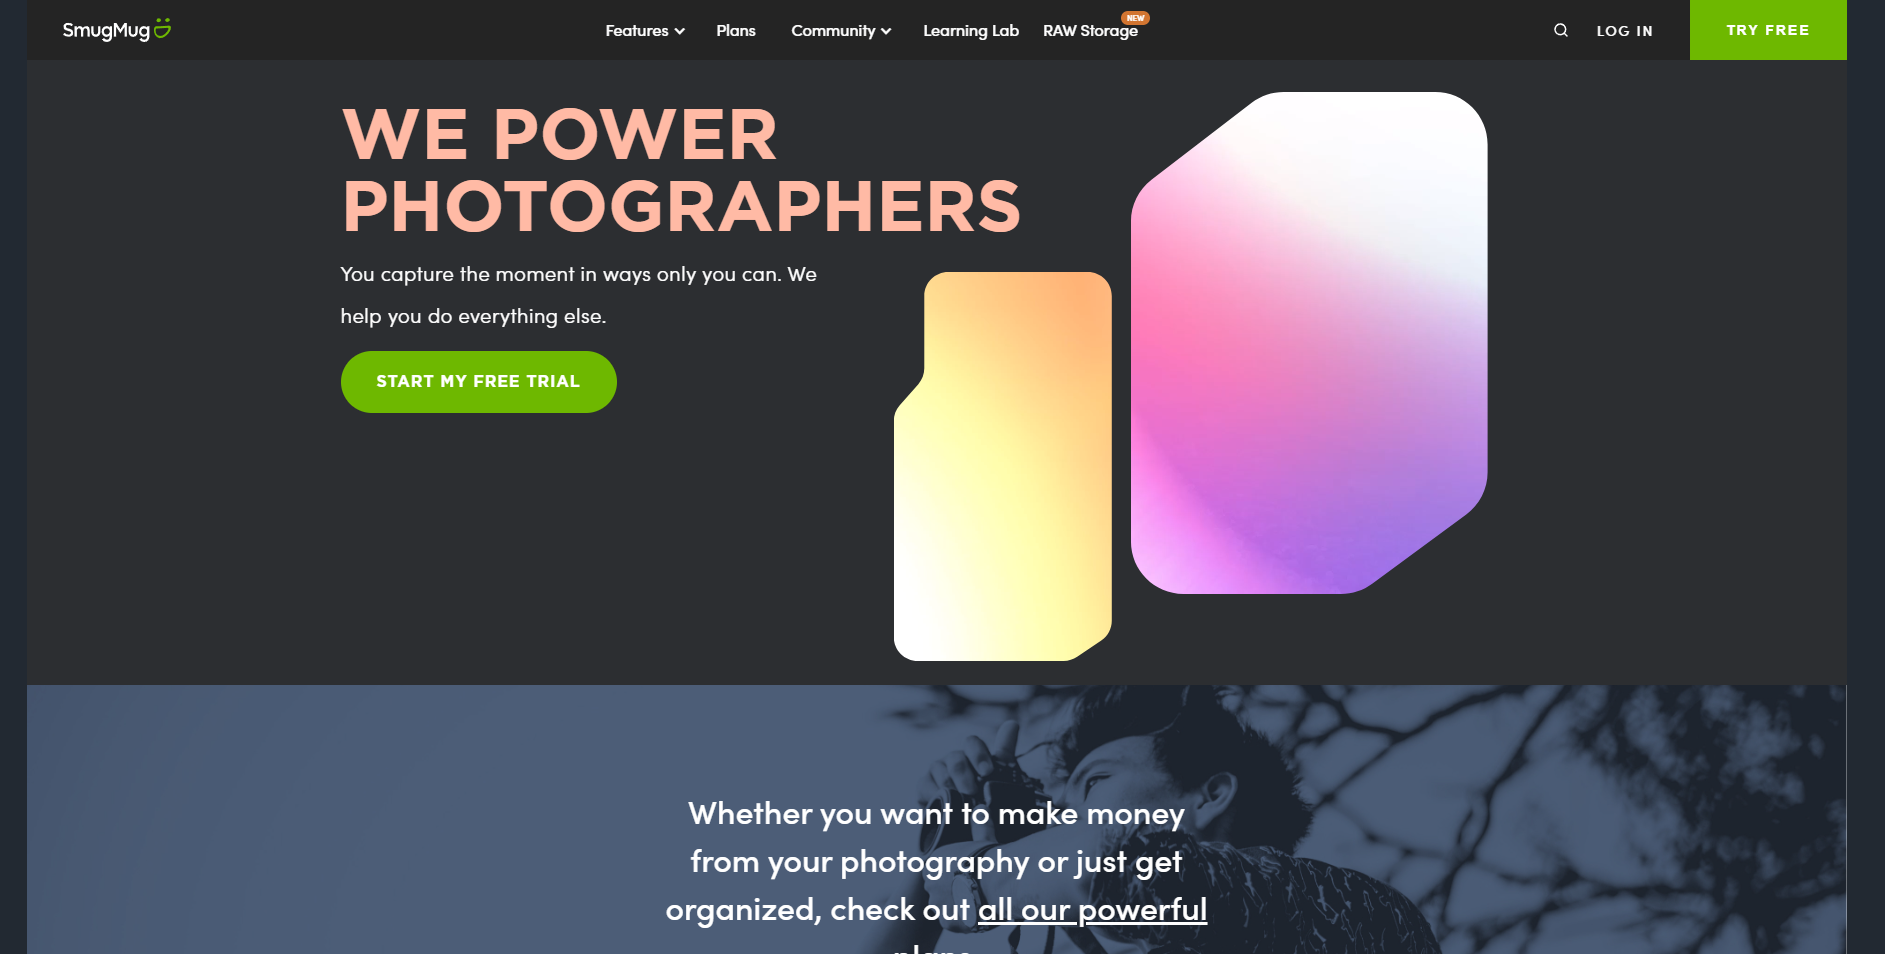
Task: Open the Community menu
Action: pyautogui.click(x=841, y=31)
